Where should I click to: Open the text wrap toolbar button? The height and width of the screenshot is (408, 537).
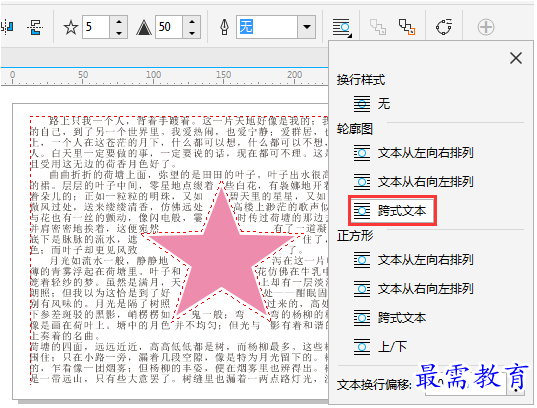coord(341,28)
